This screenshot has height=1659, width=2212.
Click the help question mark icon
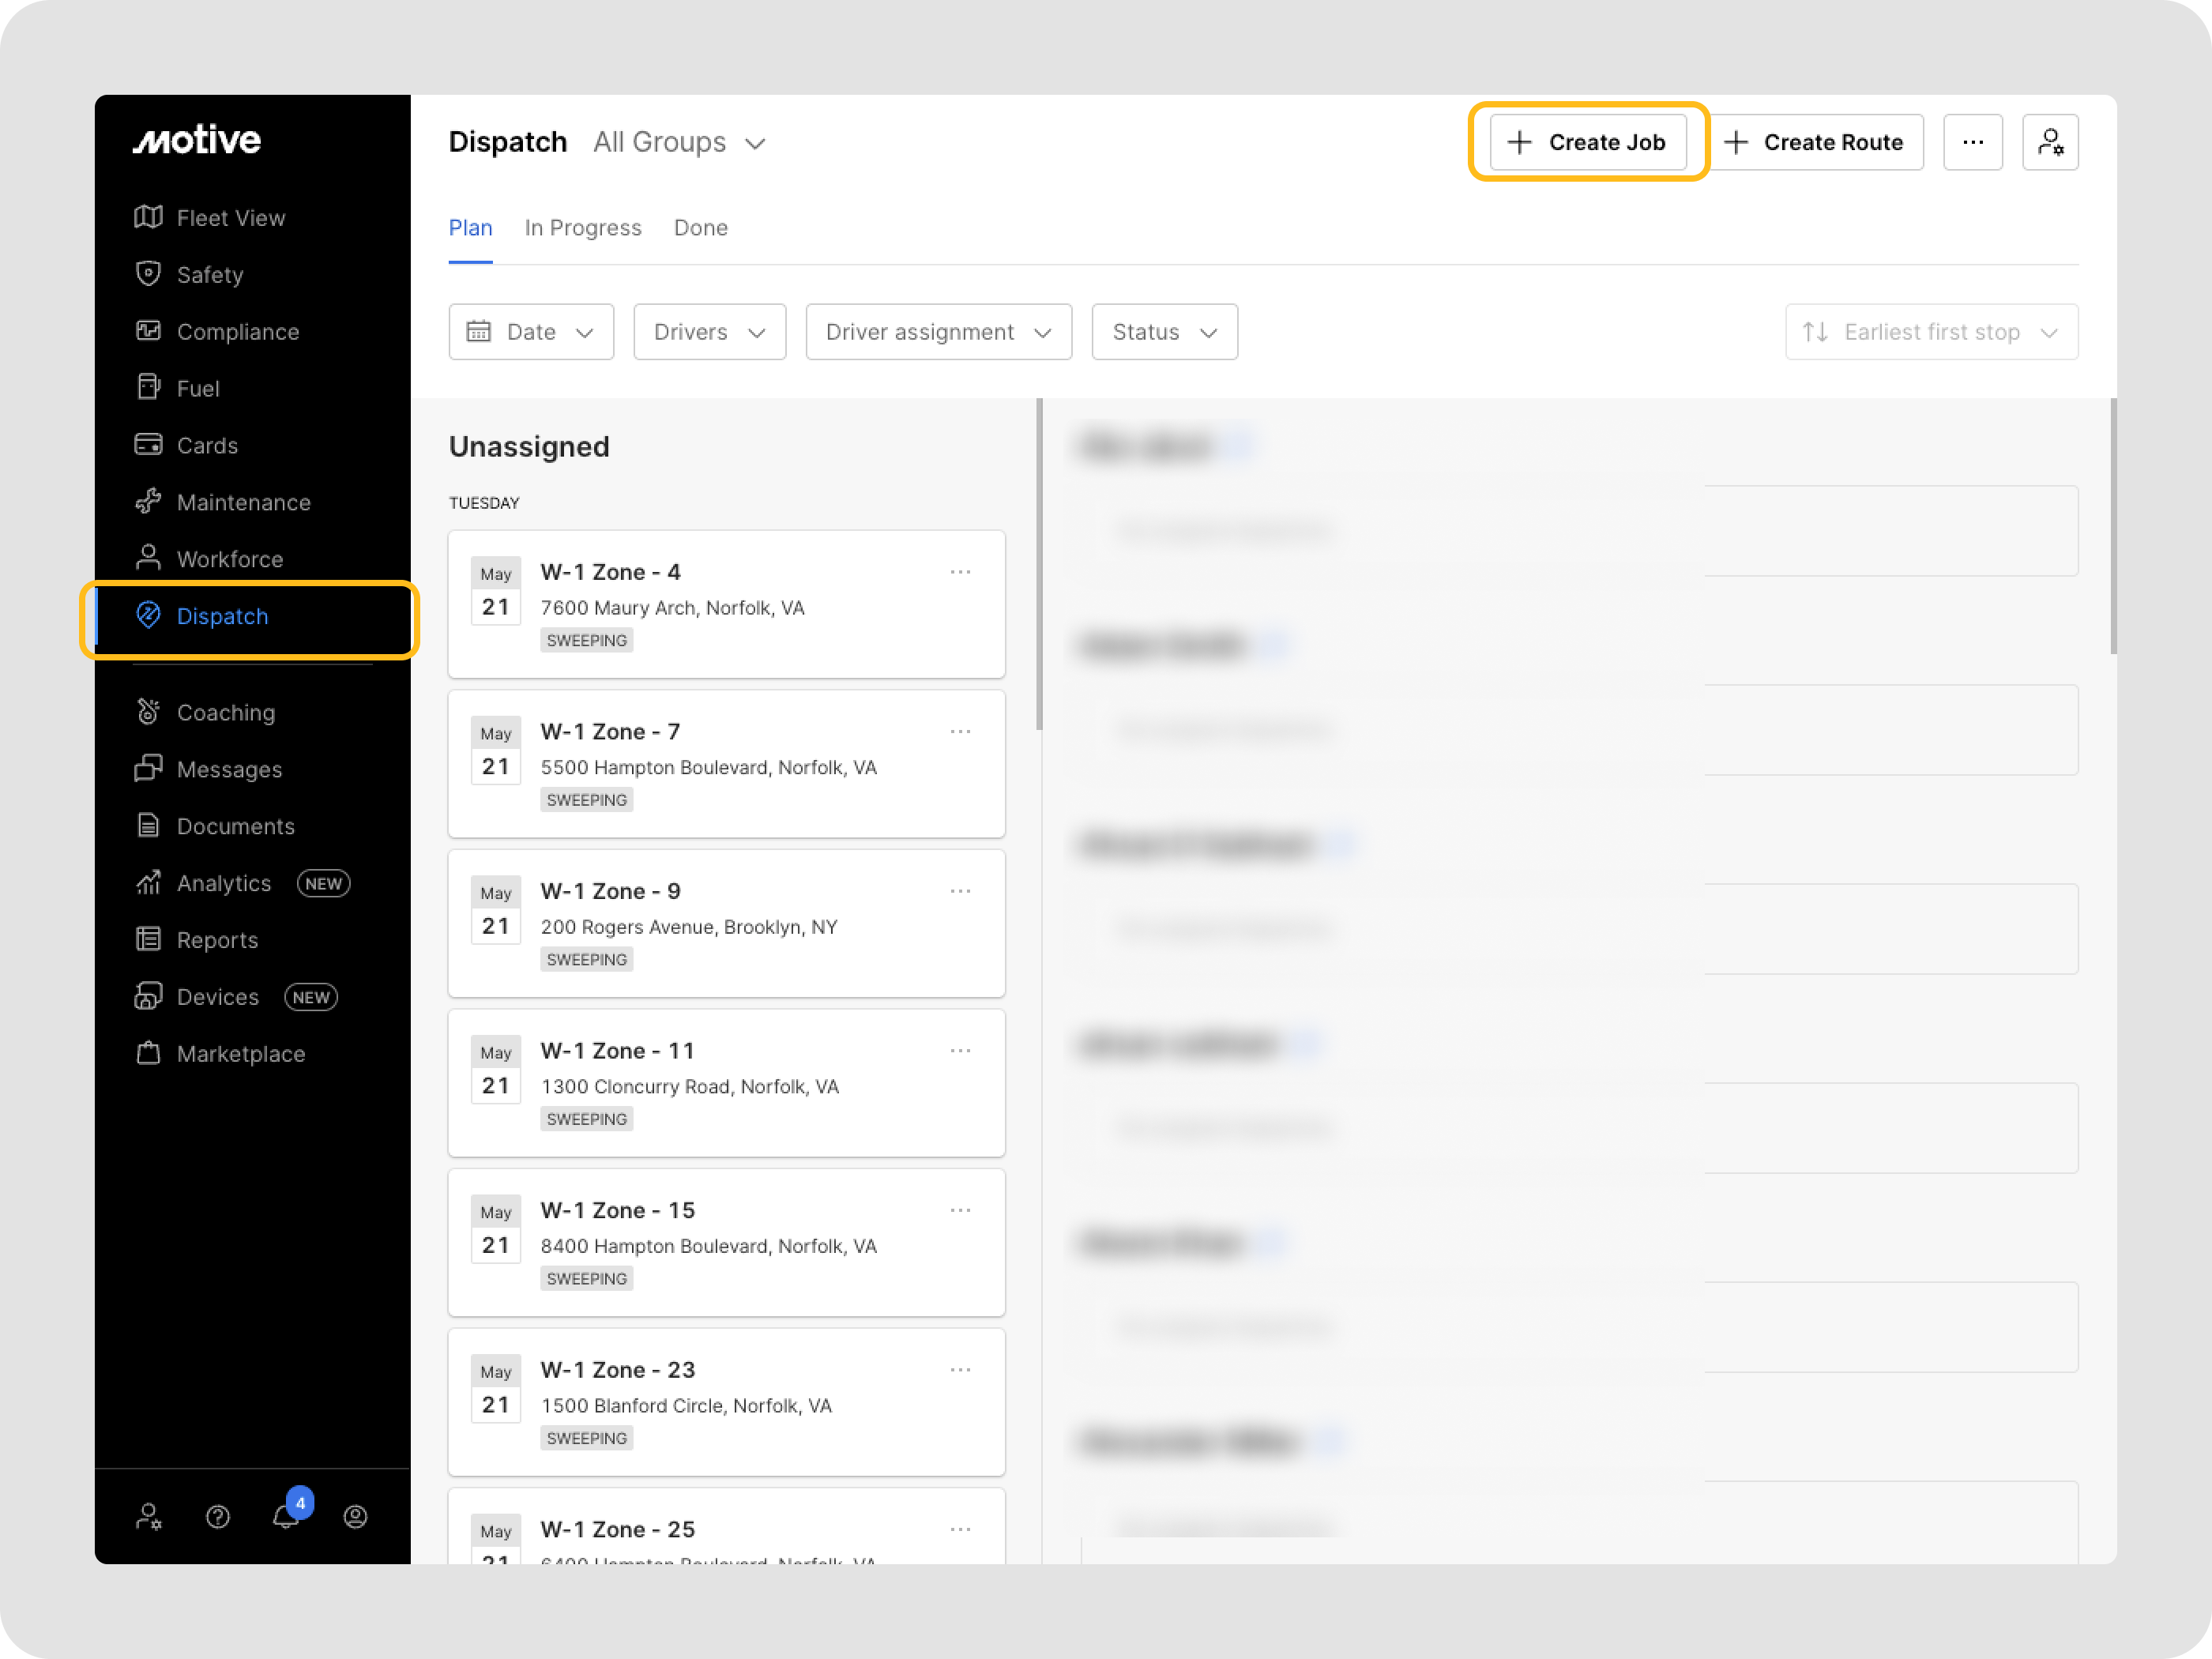click(217, 1516)
